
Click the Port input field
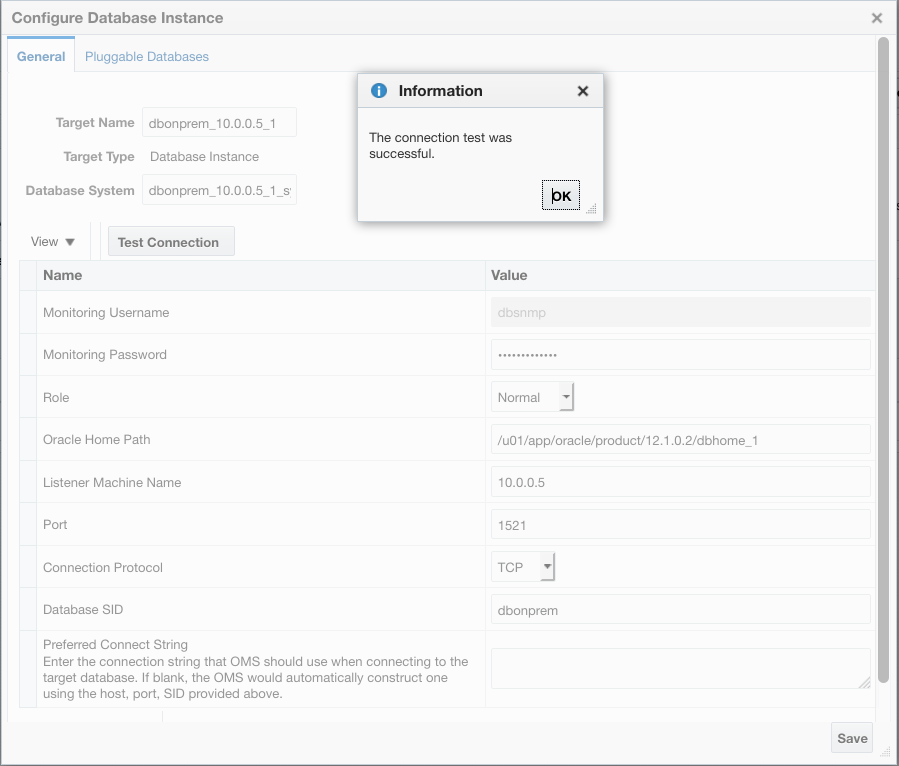click(x=680, y=525)
